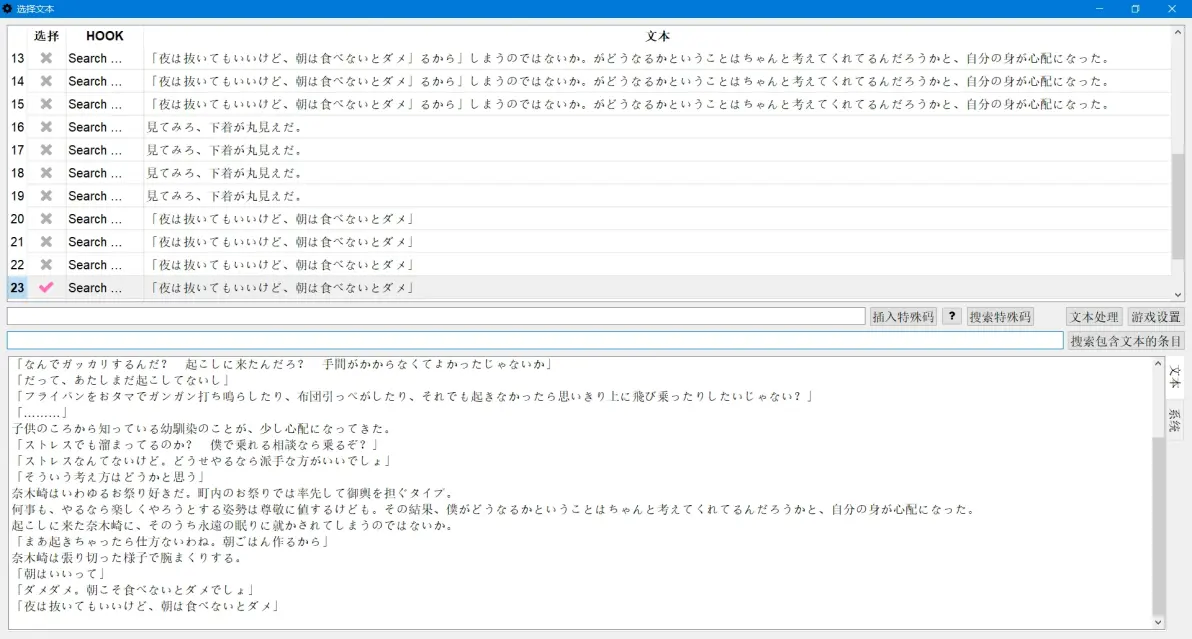
Task: Open 文本处理 text processing settings
Action: point(1094,317)
